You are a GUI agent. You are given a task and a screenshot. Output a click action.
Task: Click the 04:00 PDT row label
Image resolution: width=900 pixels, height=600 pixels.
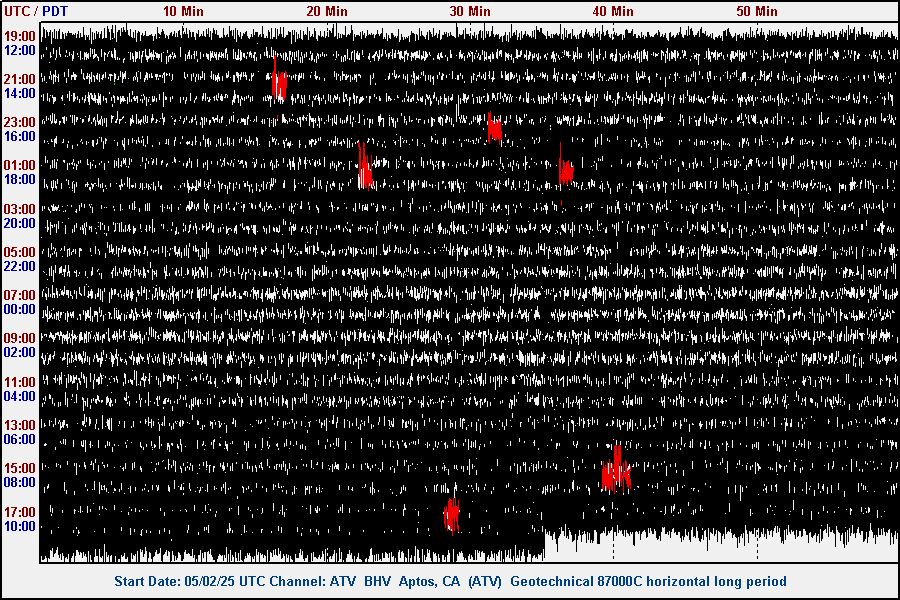click(x=20, y=397)
